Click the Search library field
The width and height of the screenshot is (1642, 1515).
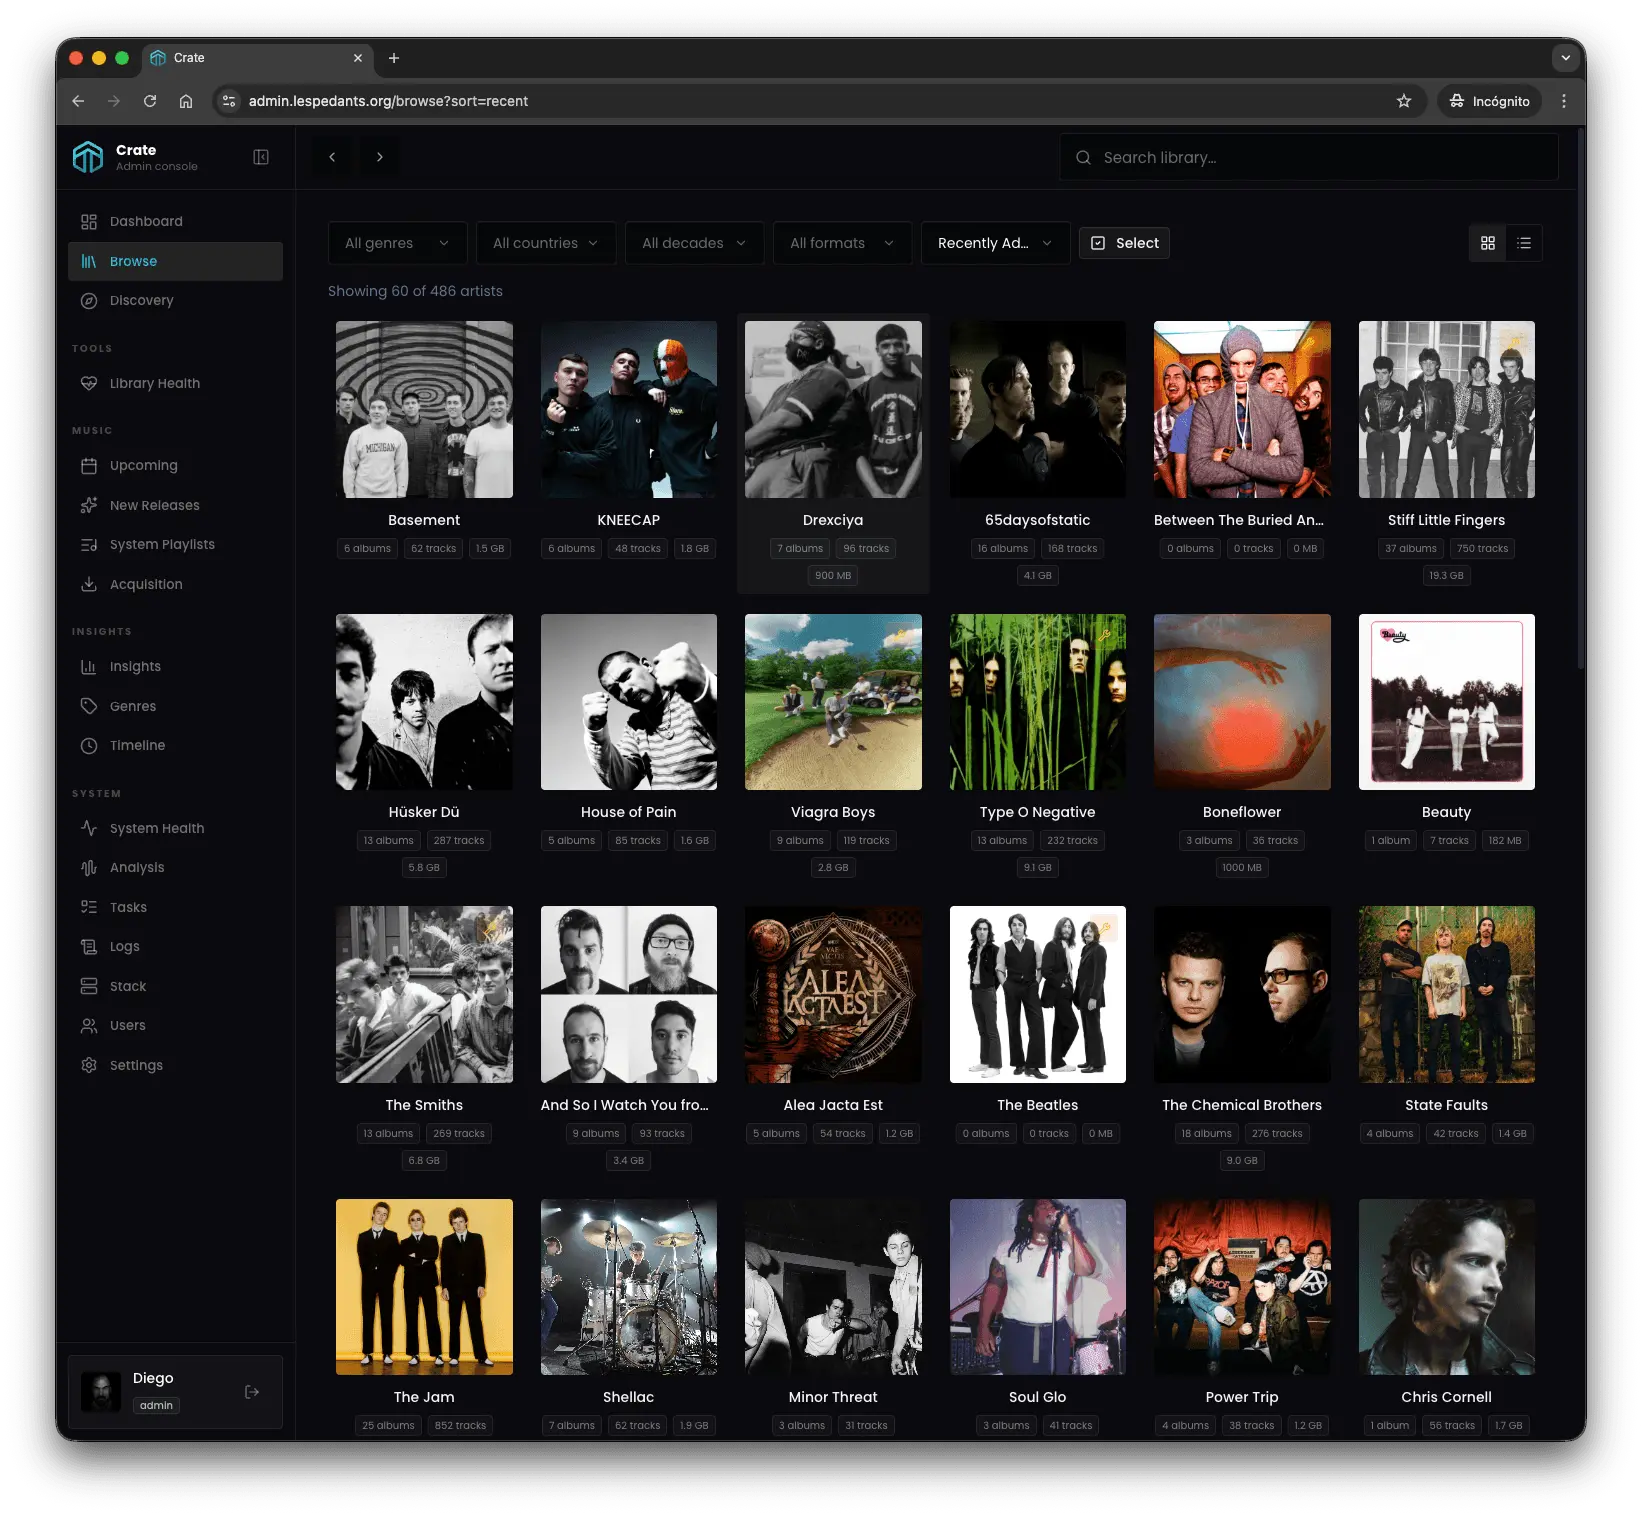[x=1309, y=158]
